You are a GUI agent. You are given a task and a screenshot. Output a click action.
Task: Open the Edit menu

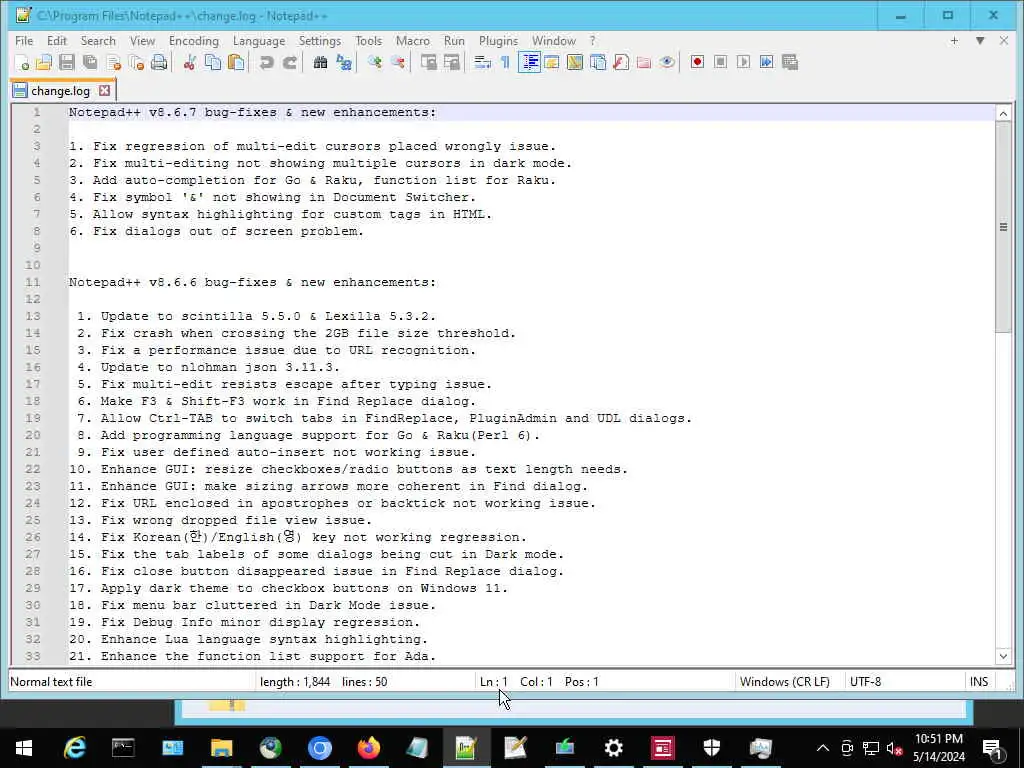click(x=57, y=40)
